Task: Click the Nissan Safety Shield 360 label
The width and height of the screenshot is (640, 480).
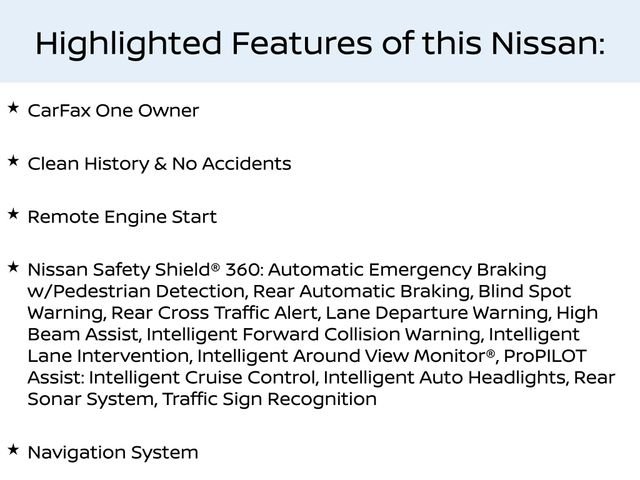Action: tap(146, 270)
